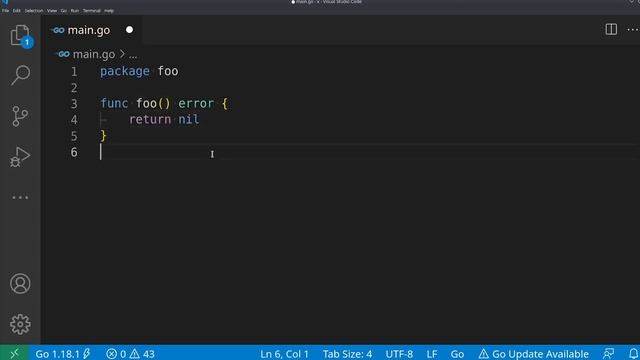Open the Edit menu
The image size is (640, 360).
coord(16,11)
